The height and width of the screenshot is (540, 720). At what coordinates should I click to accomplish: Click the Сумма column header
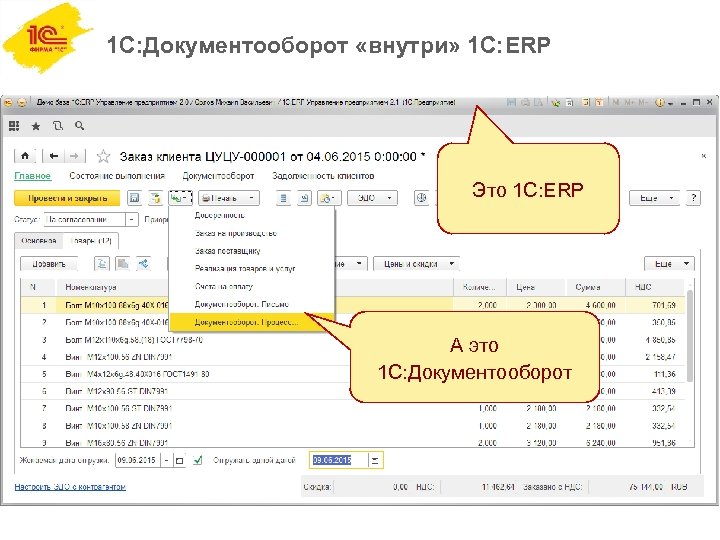tap(596, 287)
